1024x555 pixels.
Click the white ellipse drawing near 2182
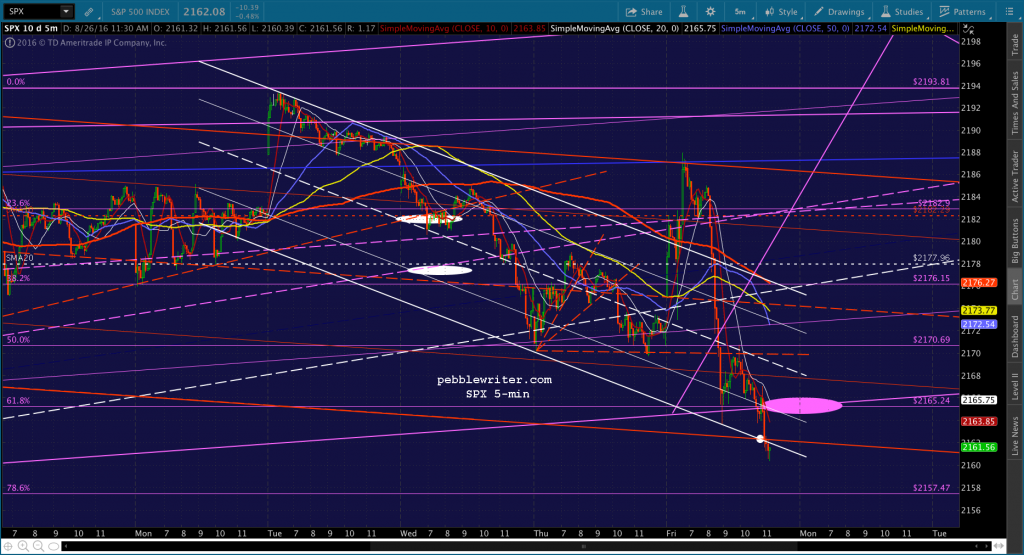pos(429,219)
